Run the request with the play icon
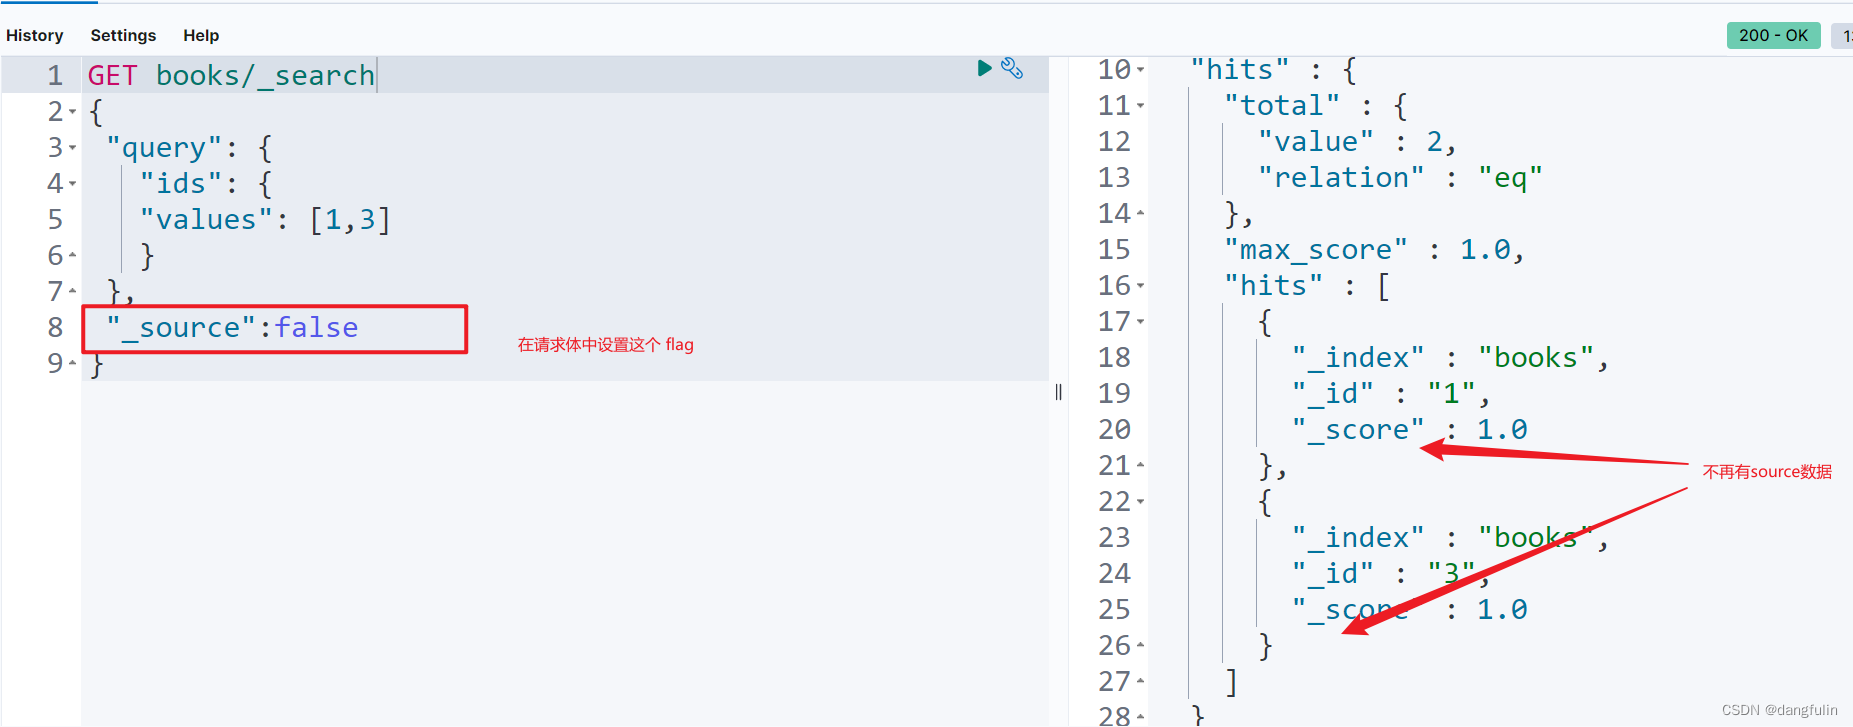1853x727 pixels. pos(984,68)
